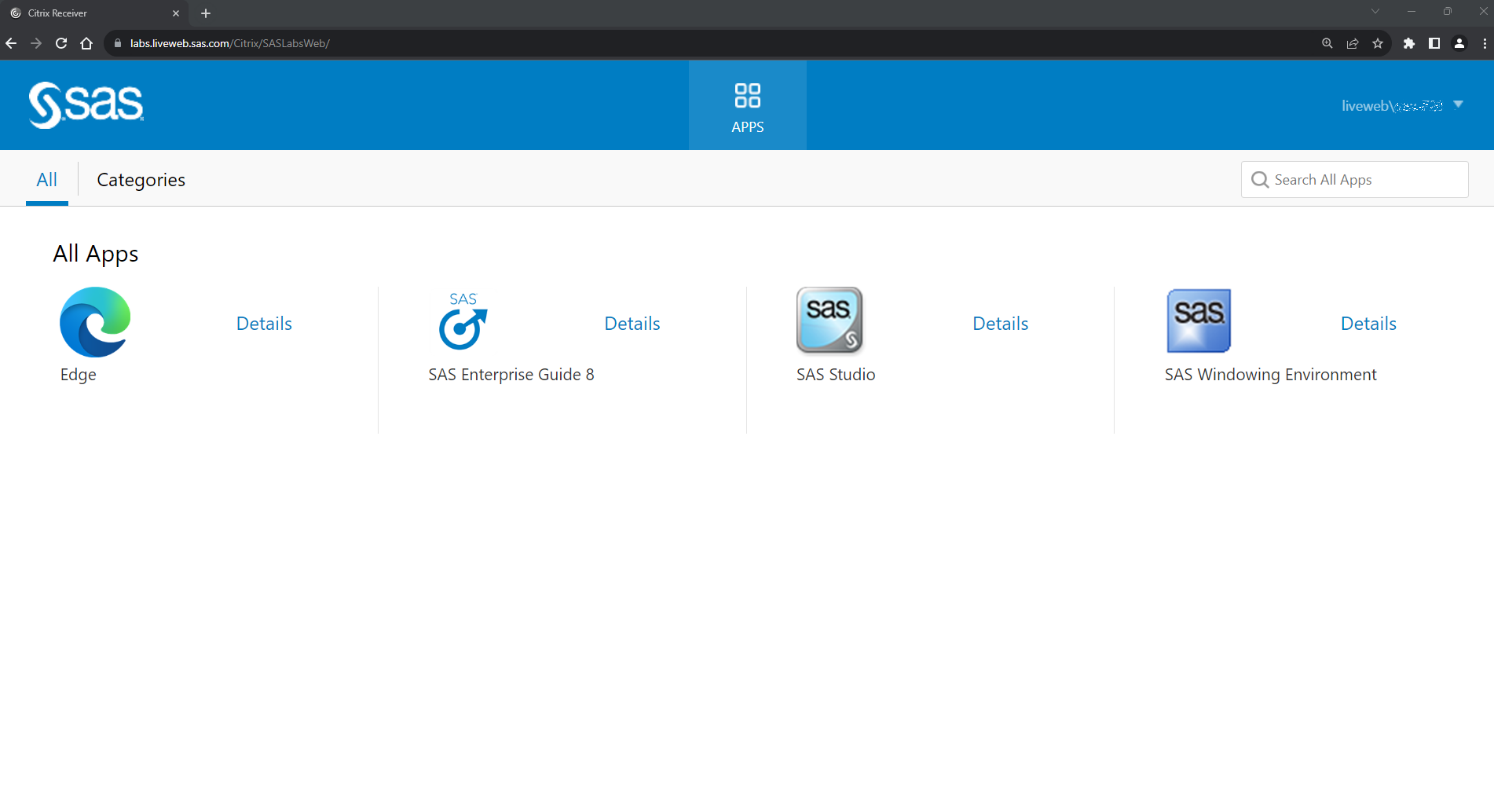Click the All Apps heading
This screenshot has width=1494, height=806.
coord(96,254)
